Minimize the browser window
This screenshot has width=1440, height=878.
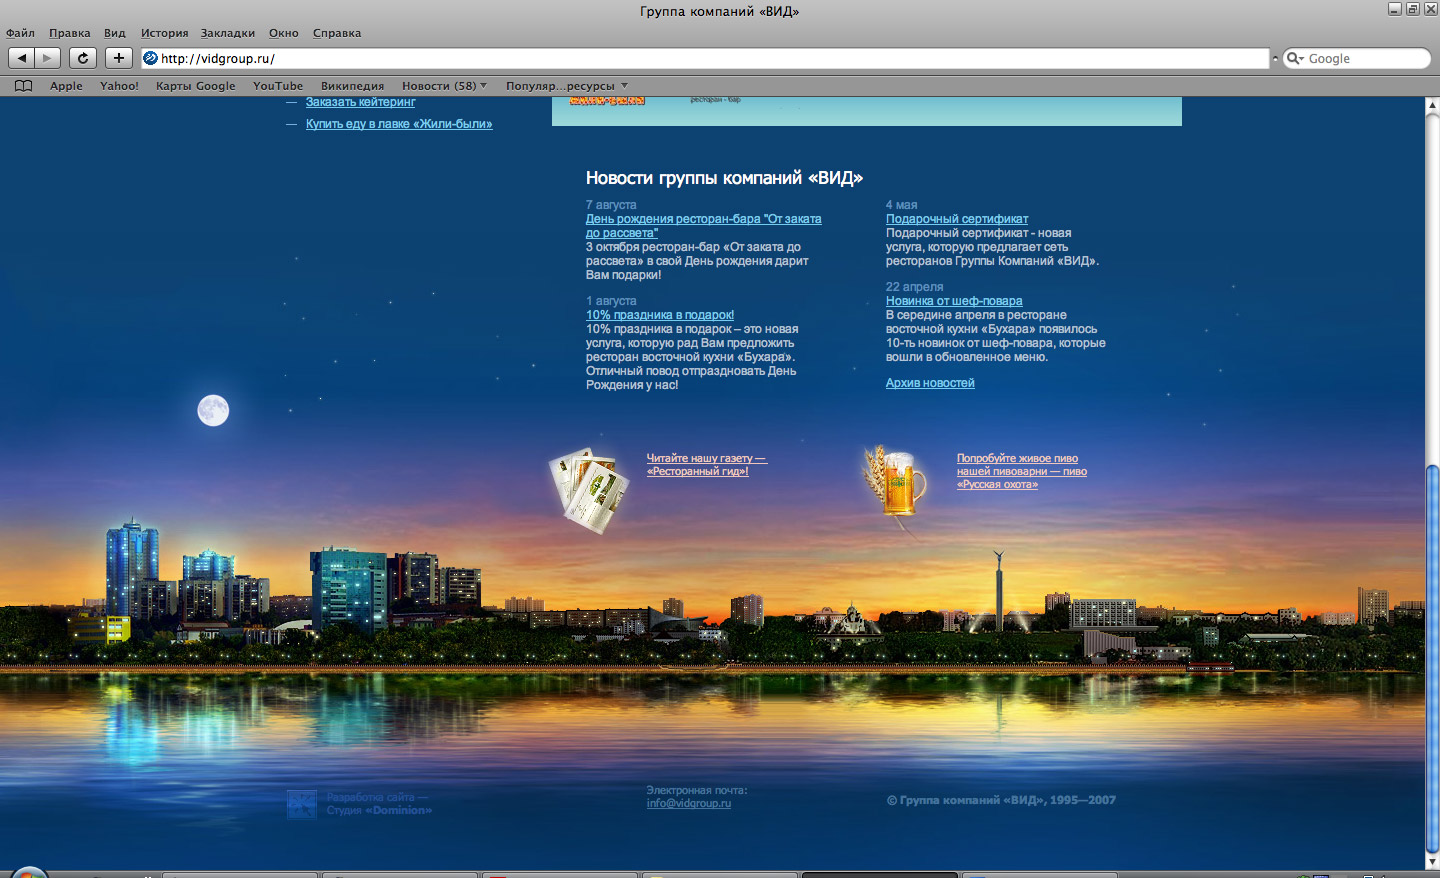pyautogui.click(x=1395, y=9)
